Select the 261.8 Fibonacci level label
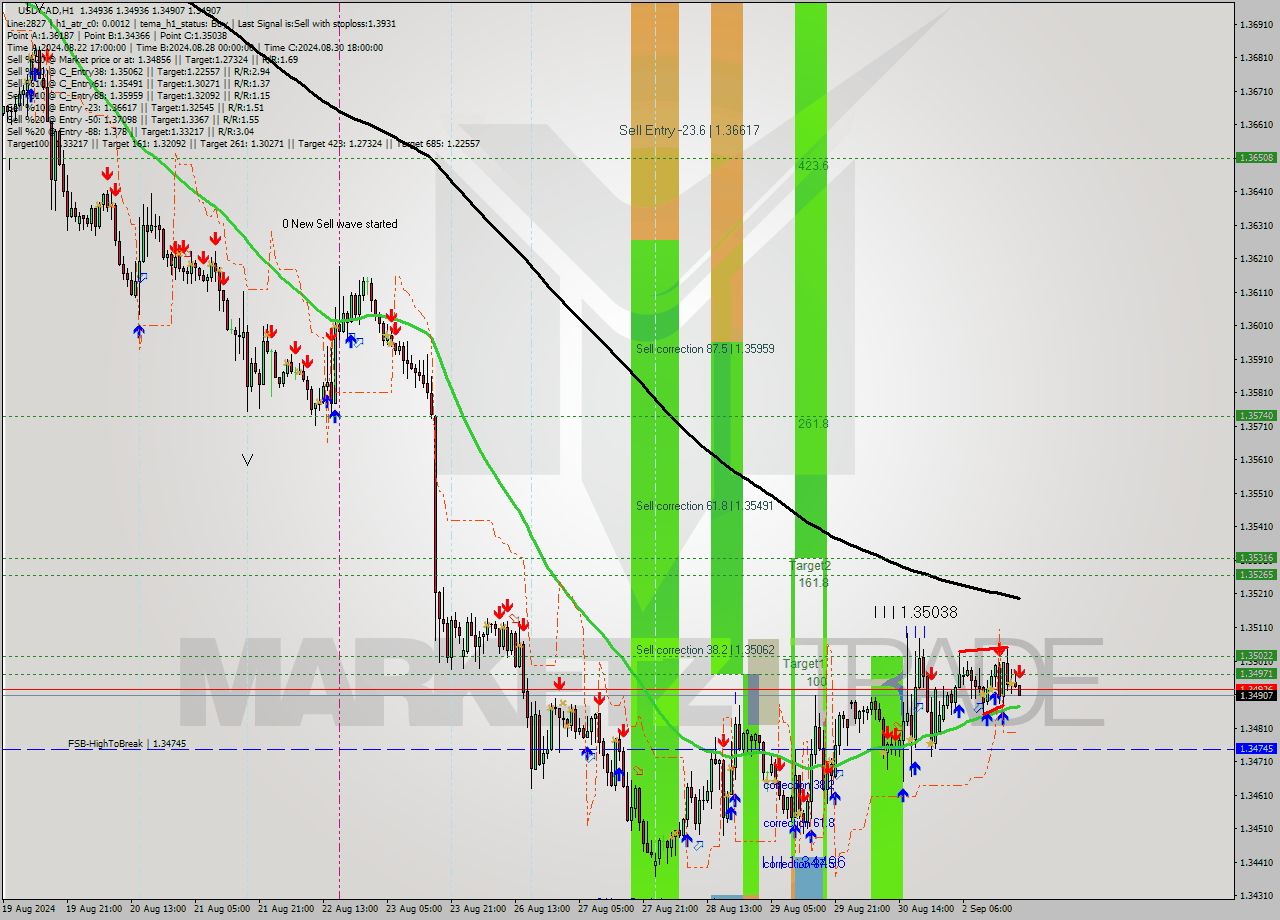 (813, 424)
